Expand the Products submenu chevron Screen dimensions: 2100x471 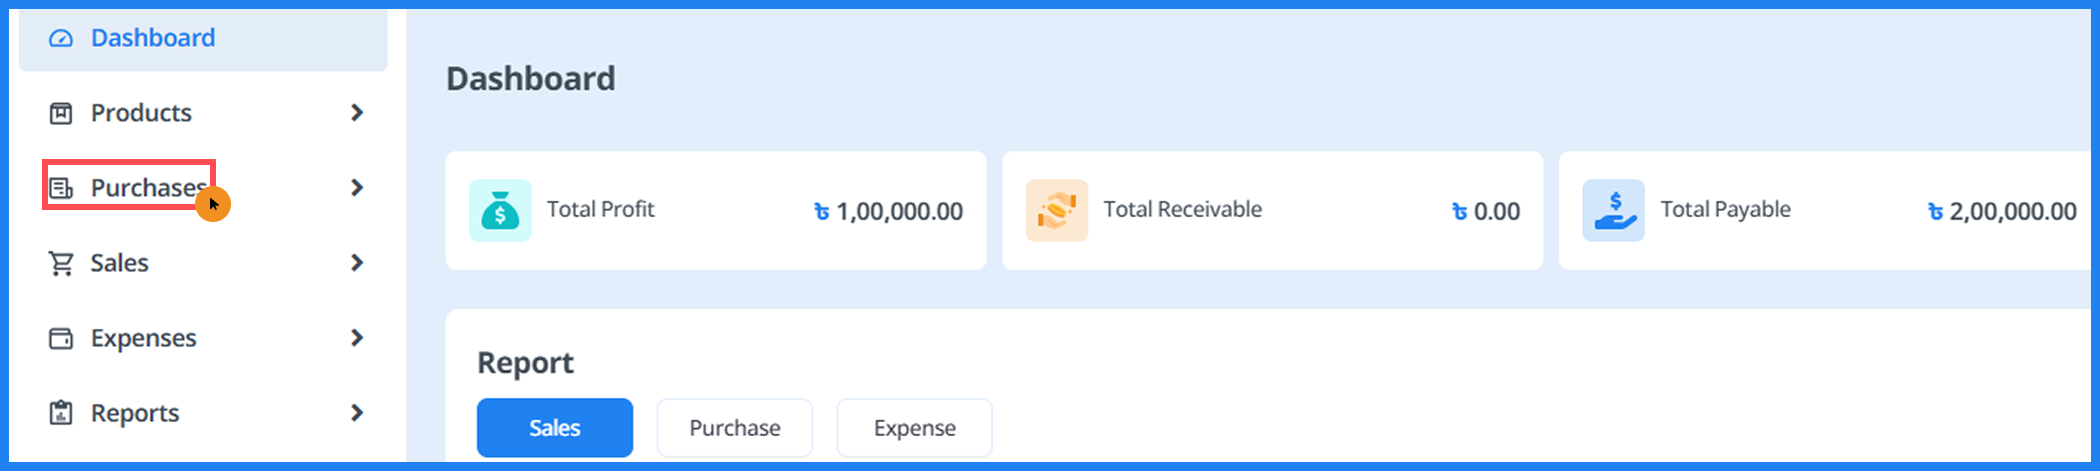tap(357, 113)
